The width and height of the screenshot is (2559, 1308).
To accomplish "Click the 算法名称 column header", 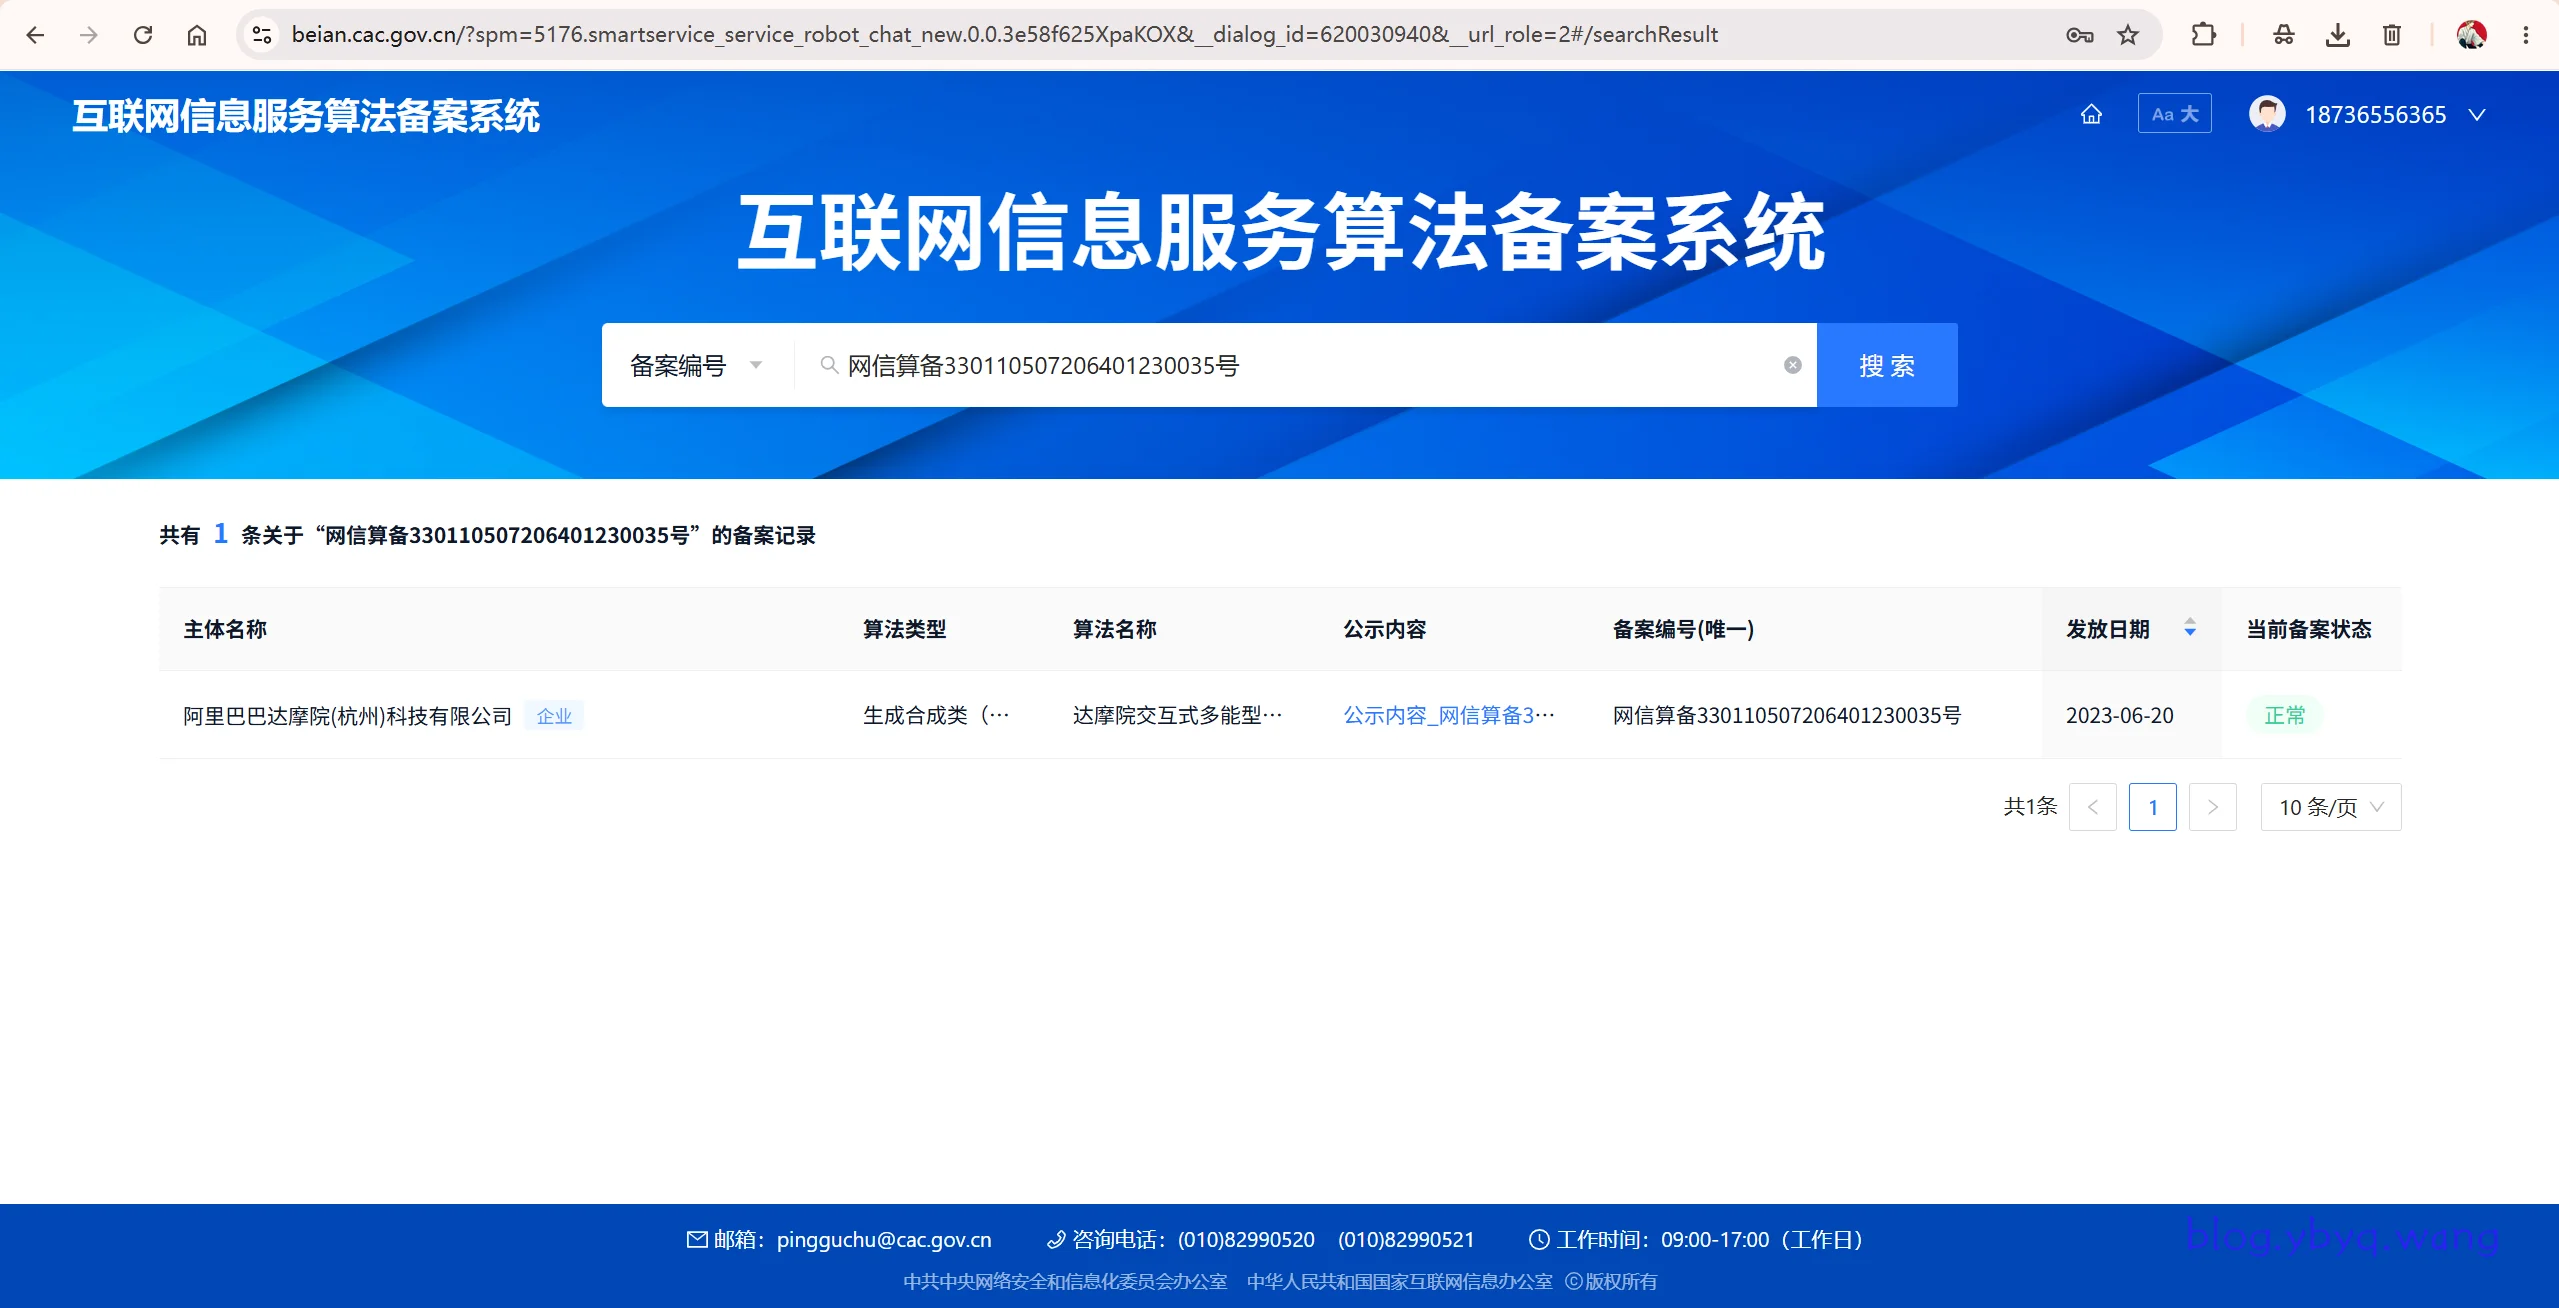I will click(x=1115, y=629).
